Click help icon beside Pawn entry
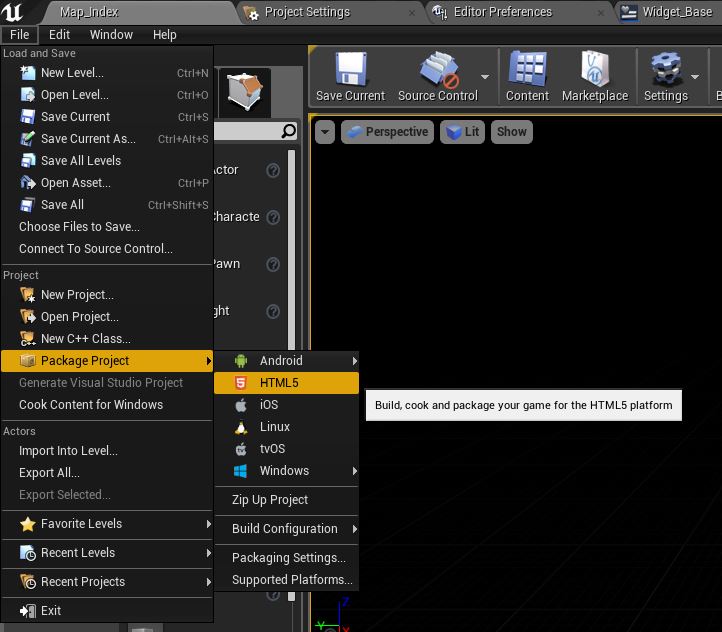722x632 pixels. click(x=273, y=264)
